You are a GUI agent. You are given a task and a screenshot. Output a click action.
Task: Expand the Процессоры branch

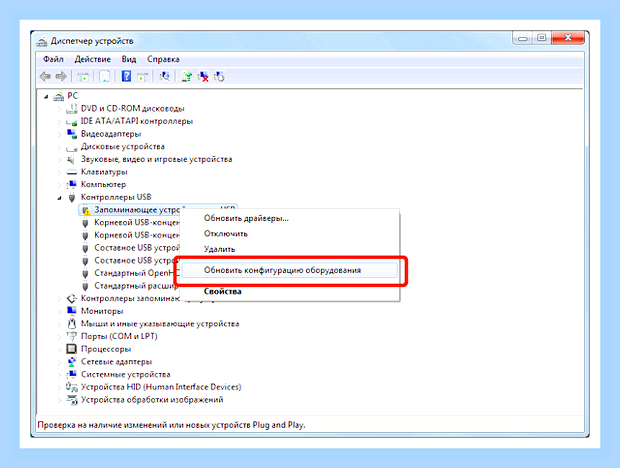coord(59,349)
